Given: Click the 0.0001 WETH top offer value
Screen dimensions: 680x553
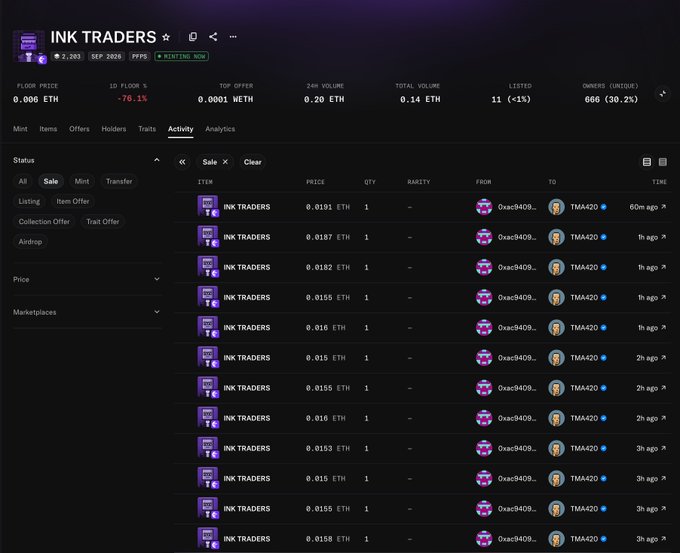Looking at the screenshot, I should tap(226, 99).
